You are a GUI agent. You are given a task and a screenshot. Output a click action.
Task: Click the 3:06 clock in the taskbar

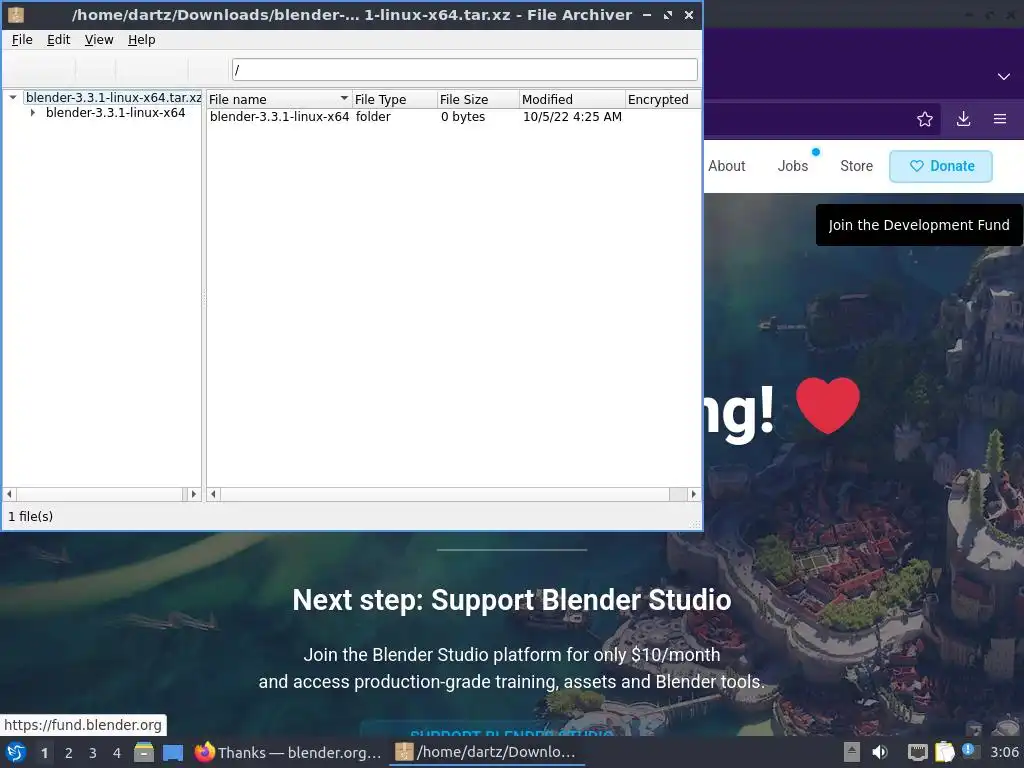click(x=1004, y=752)
